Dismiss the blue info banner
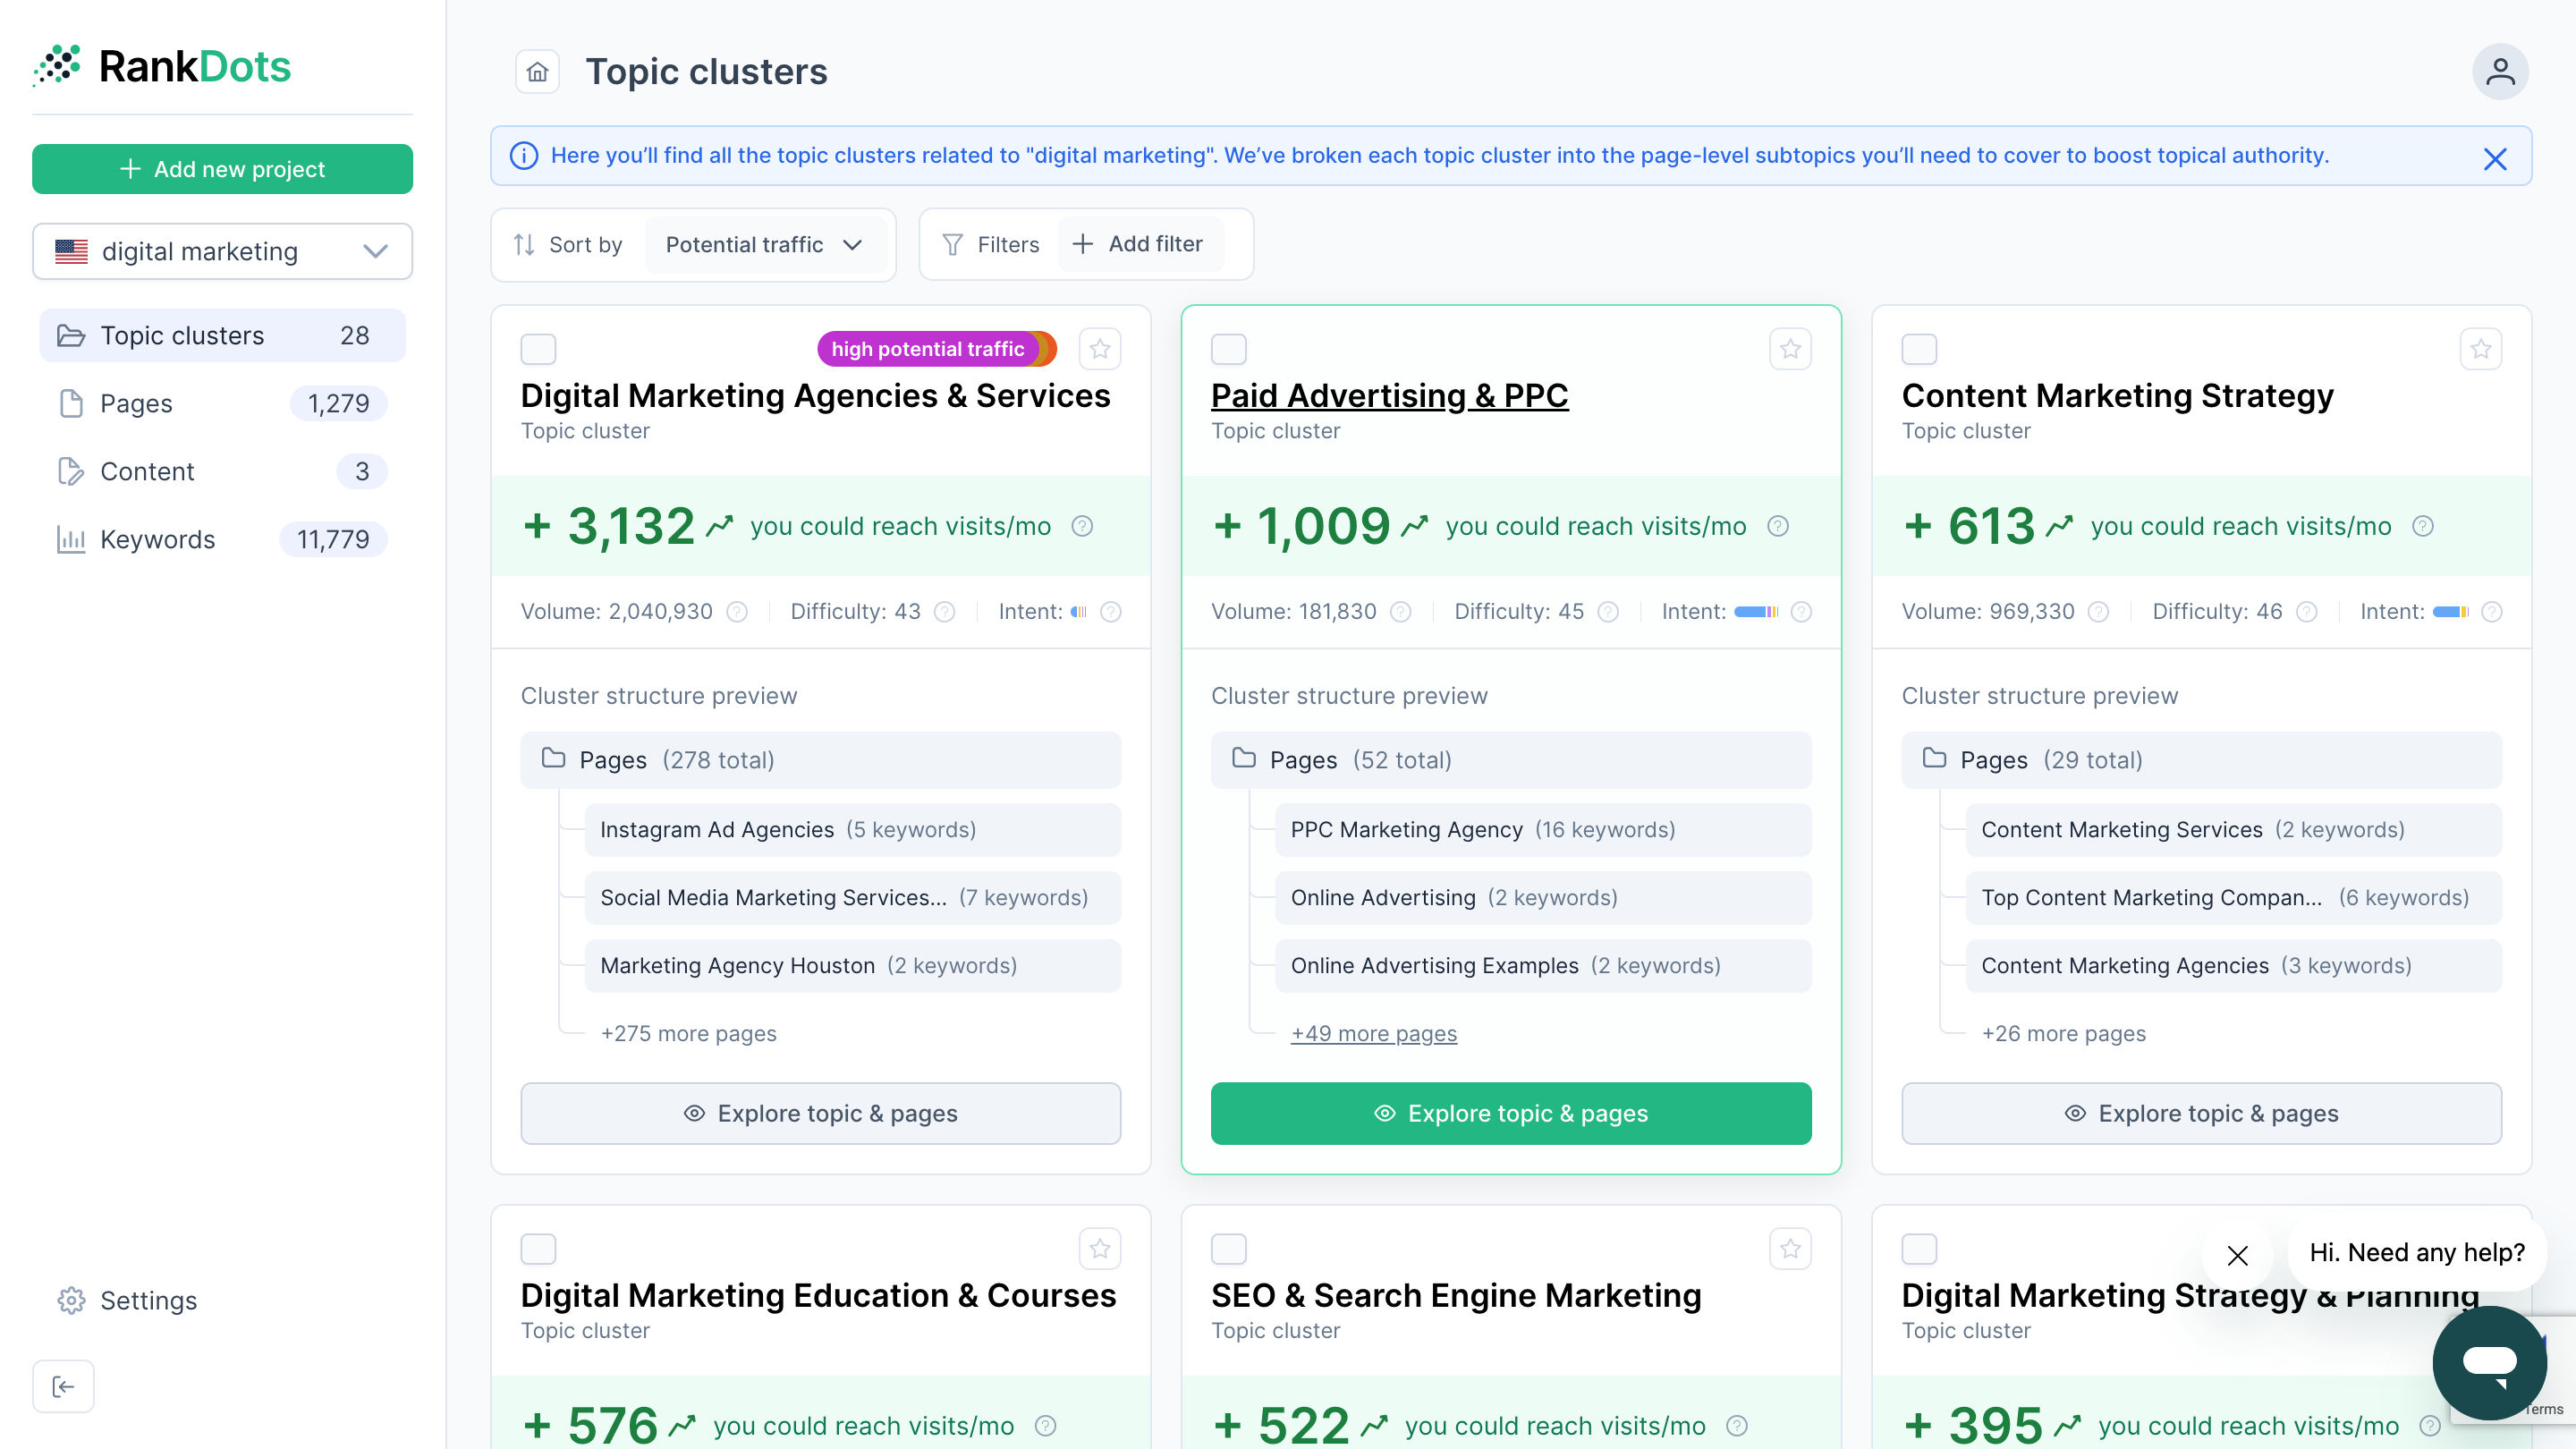The height and width of the screenshot is (1449, 2576). (x=2494, y=158)
